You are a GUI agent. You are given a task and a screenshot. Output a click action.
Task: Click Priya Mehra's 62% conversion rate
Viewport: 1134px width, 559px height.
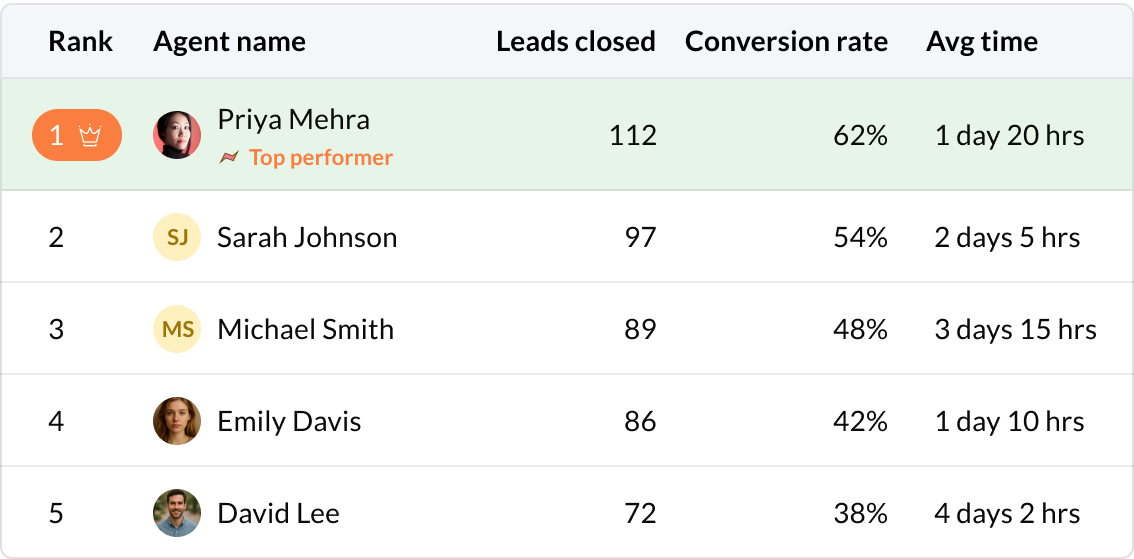[x=860, y=135]
